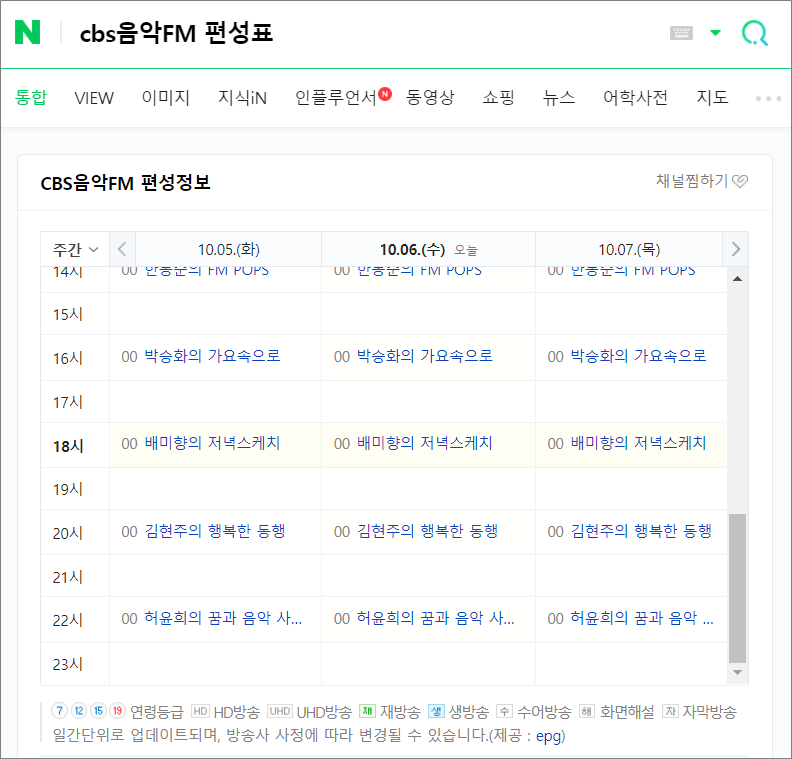Click the schedule scrollbar down arrow

(x=737, y=673)
